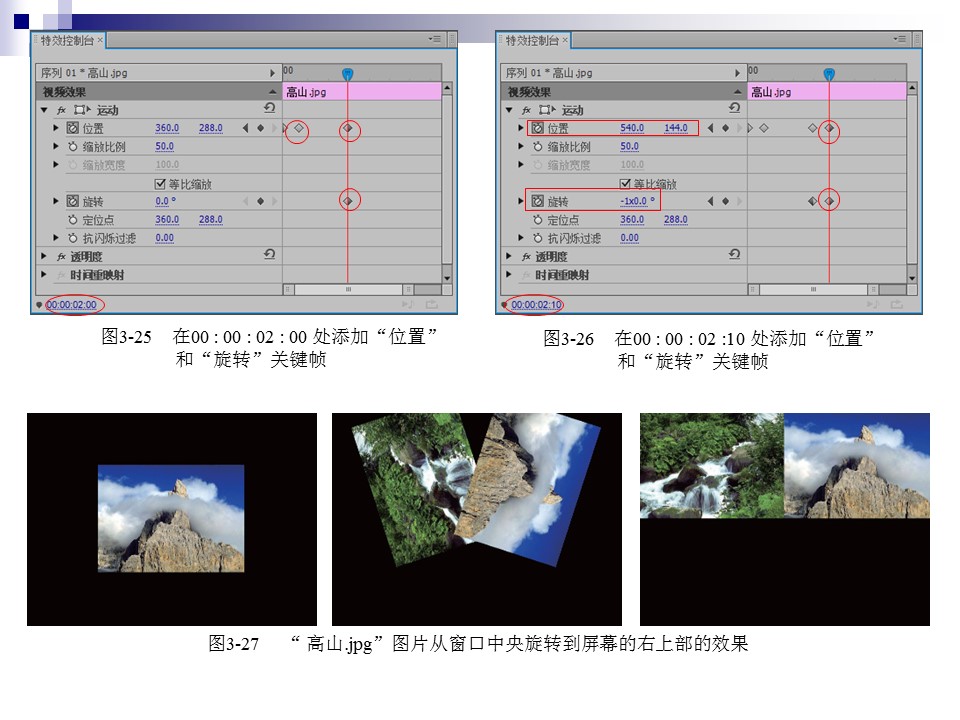Collapse 视频效果 section in Fig 3-25 panel
This screenshot has width=960, height=720.
coord(272,92)
